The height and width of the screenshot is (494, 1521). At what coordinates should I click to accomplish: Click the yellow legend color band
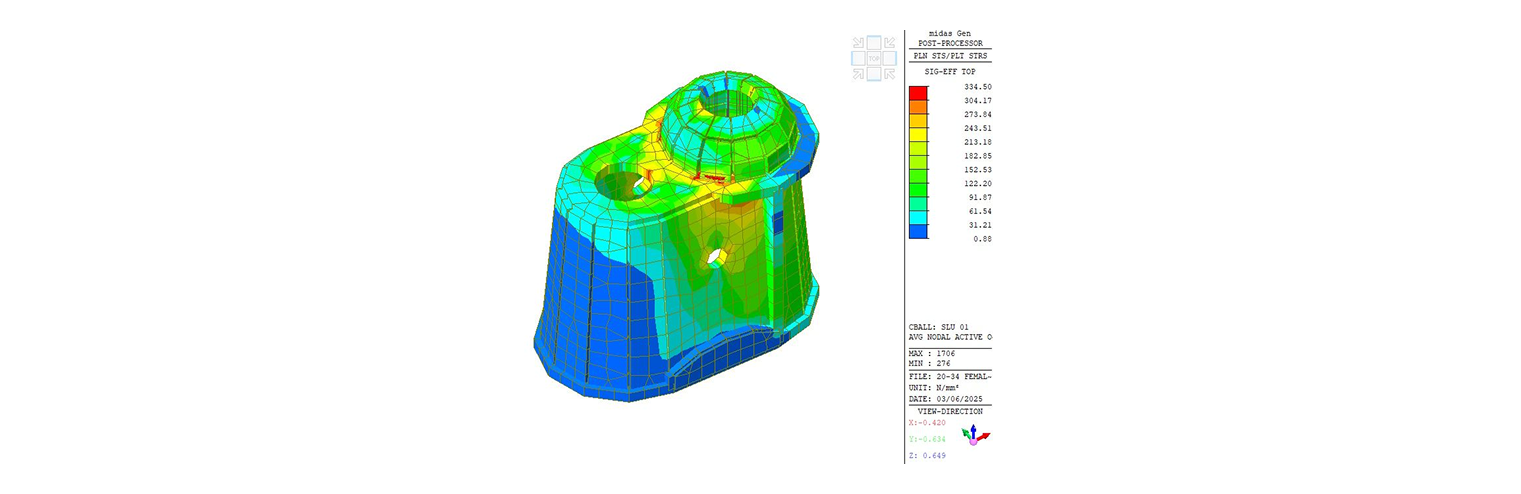click(917, 135)
